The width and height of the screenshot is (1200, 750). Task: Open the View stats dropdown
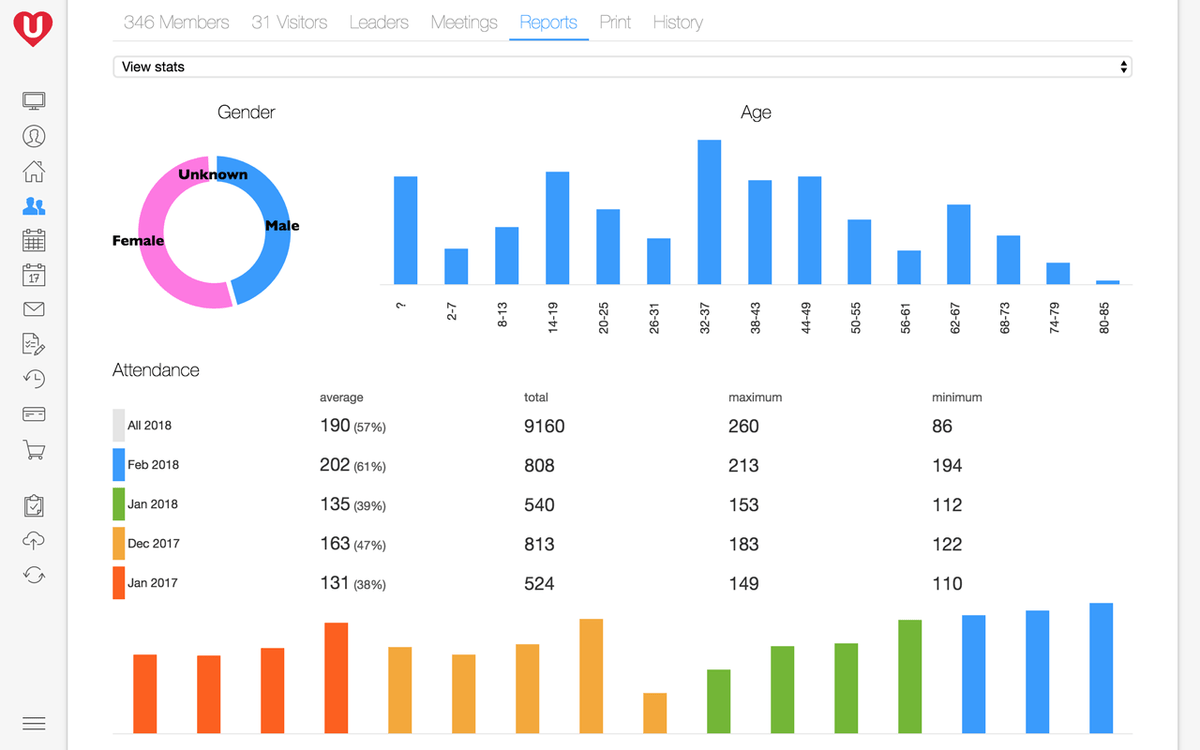(x=622, y=67)
